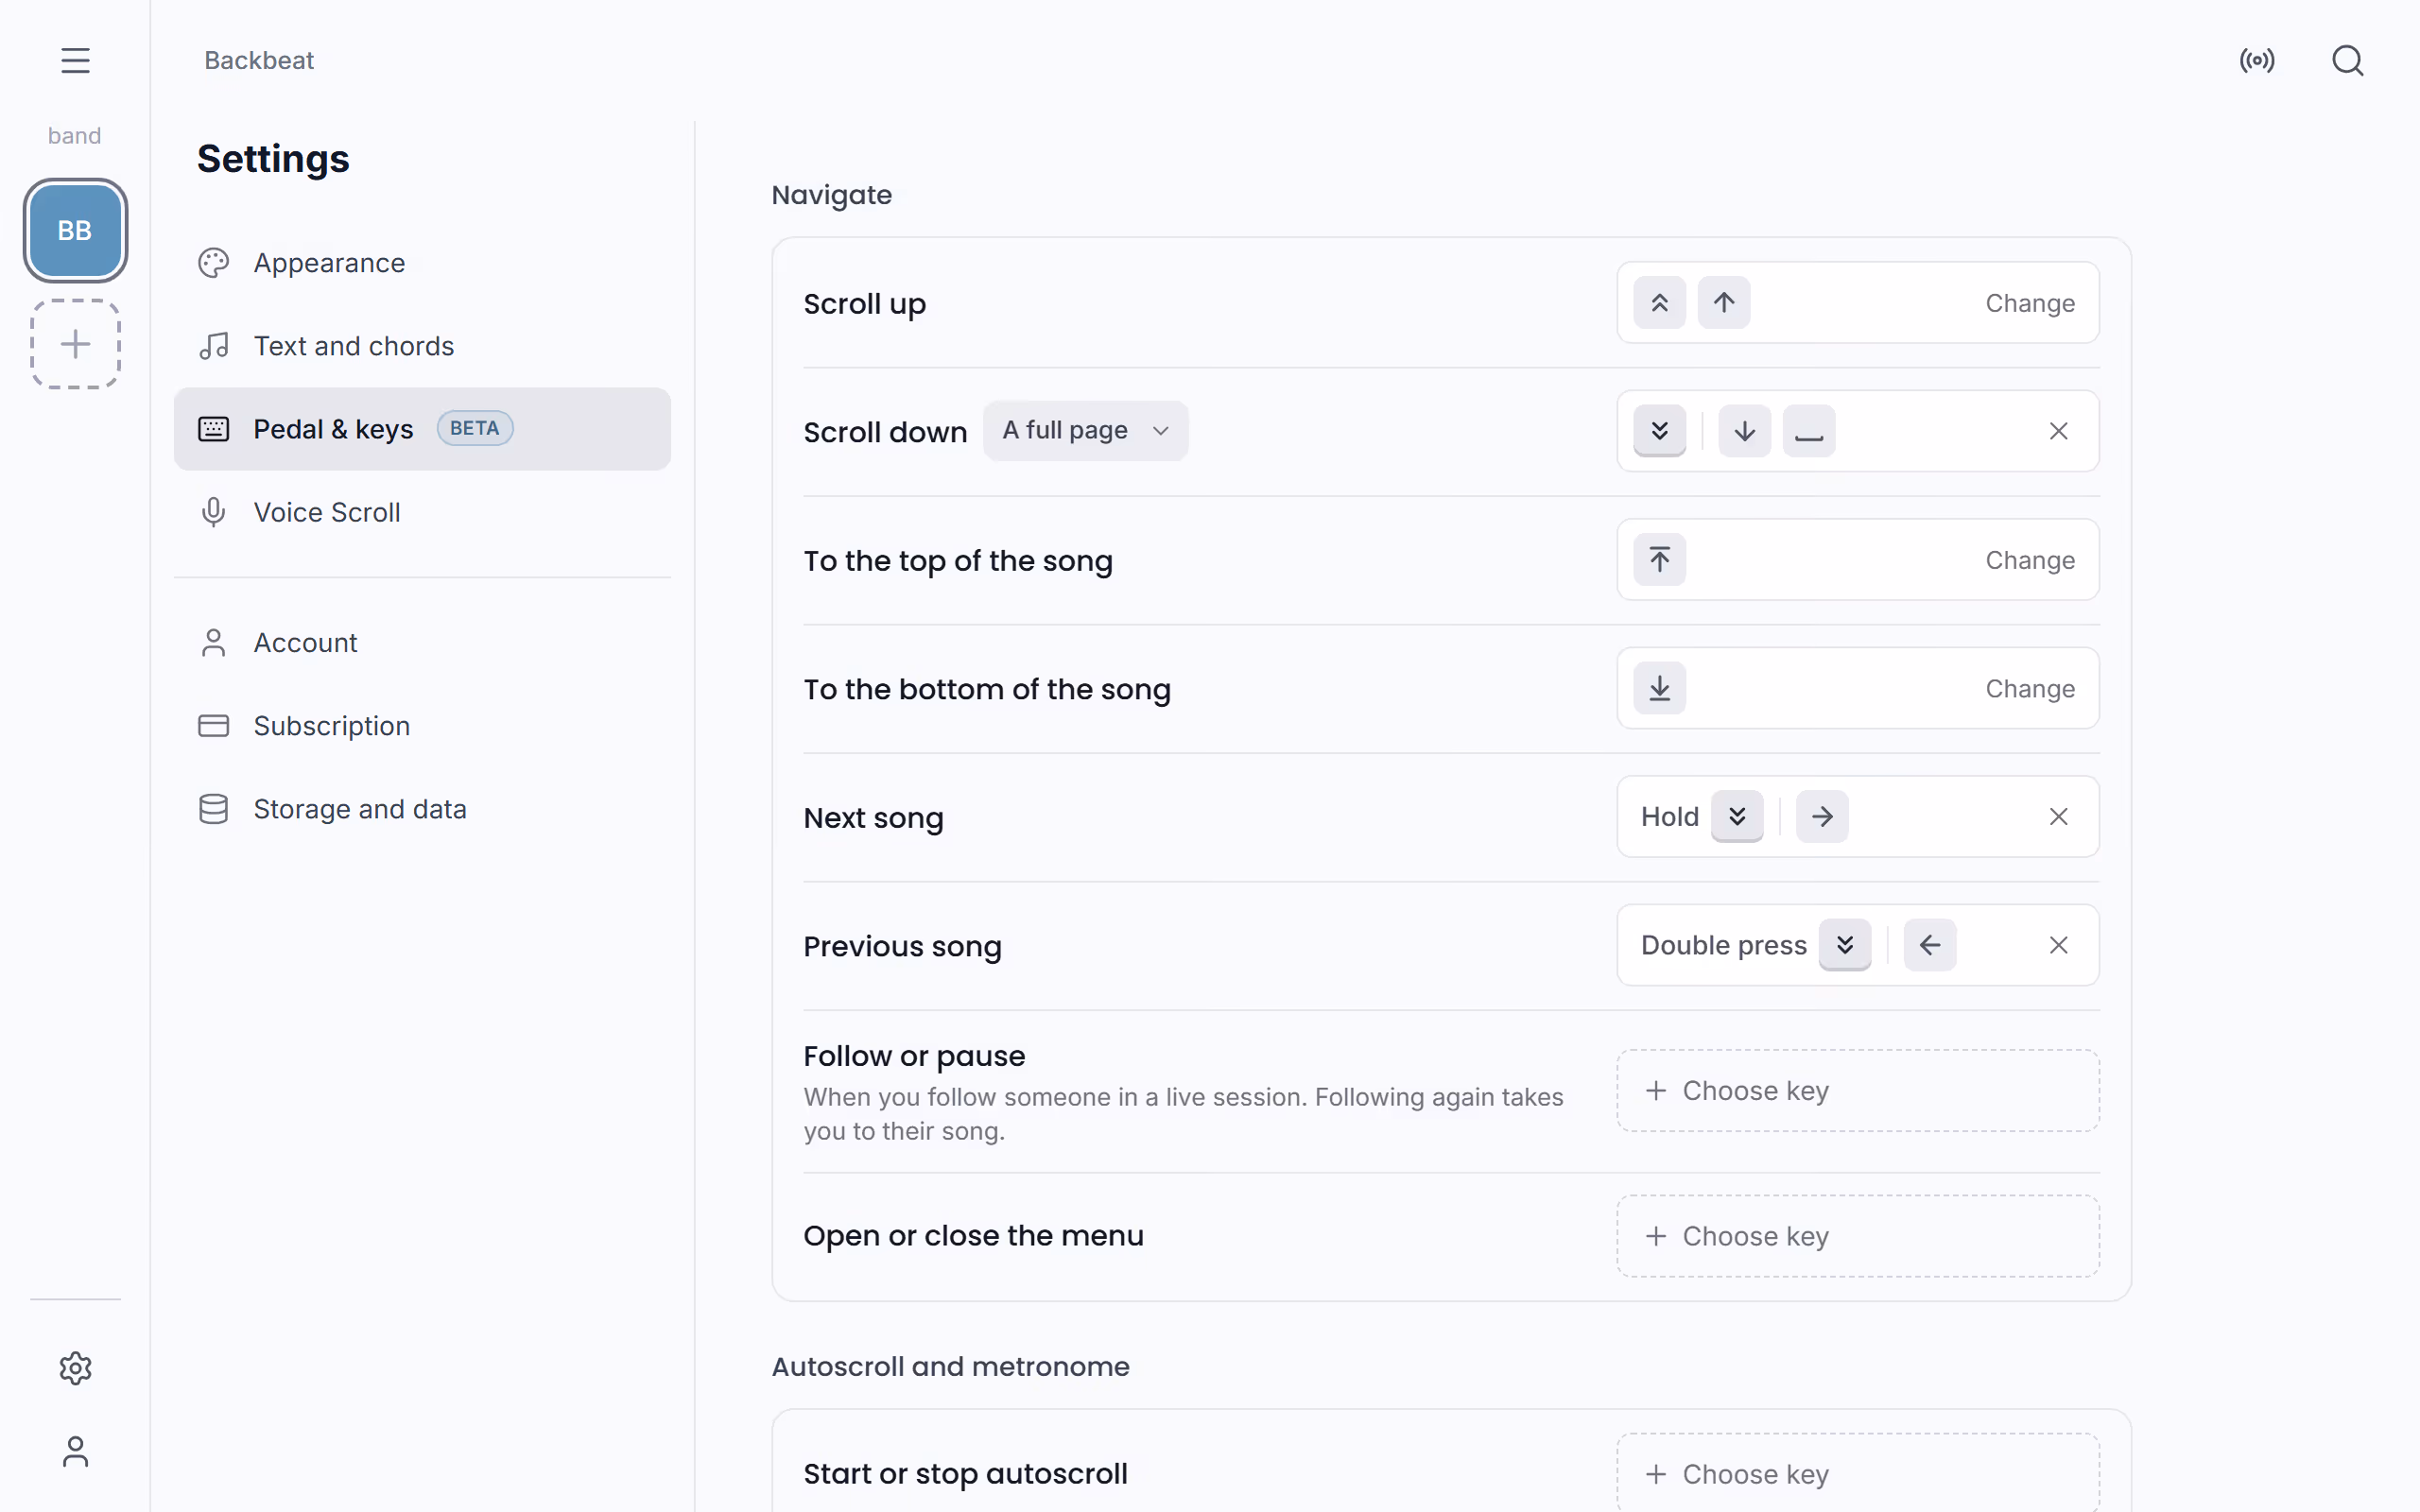The height and width of the screenshot is (1512, 2420).
Task: Open the settings gear in sidebar
Action: (75, 1368)
